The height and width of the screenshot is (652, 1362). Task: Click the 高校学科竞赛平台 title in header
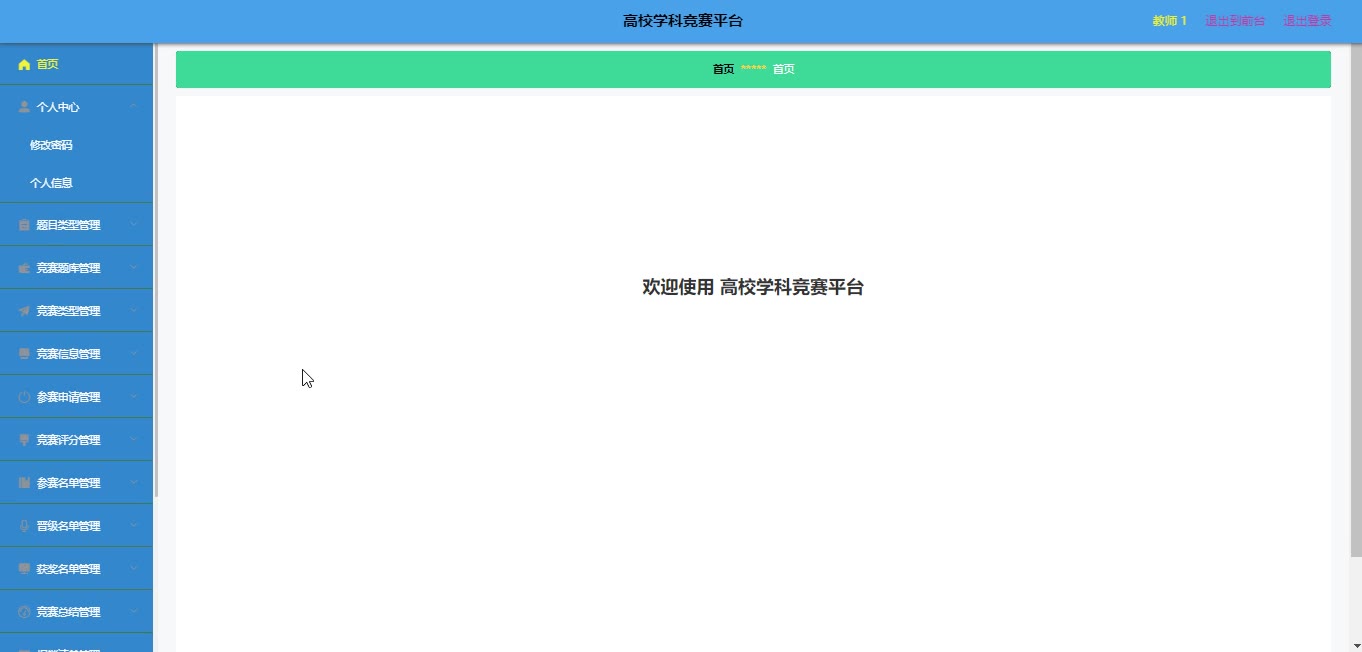[x=683, y=21]
